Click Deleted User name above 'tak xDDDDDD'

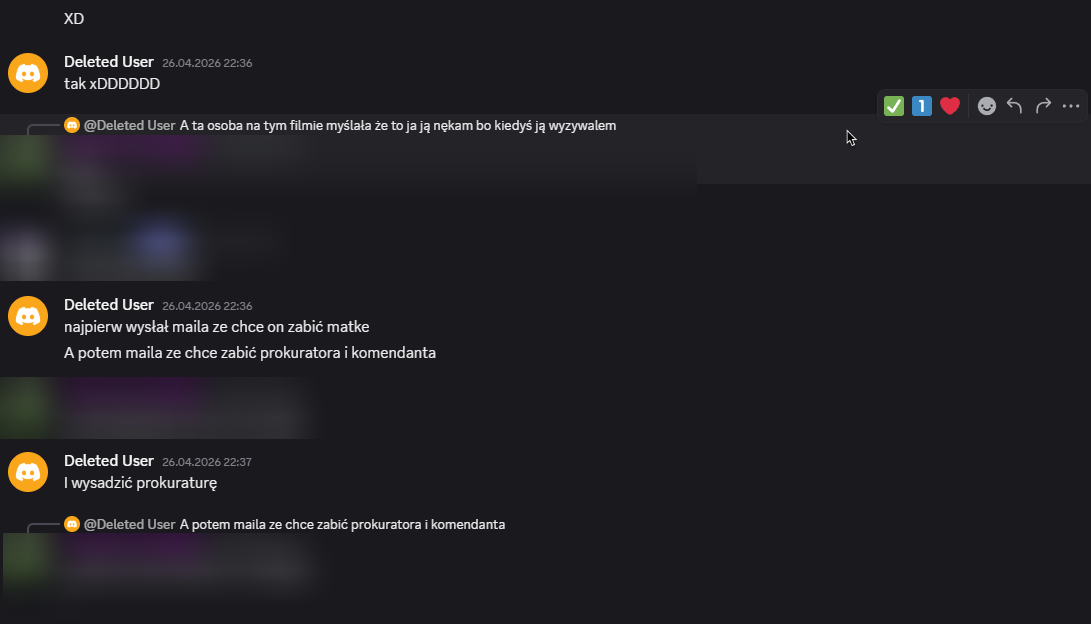109,62
